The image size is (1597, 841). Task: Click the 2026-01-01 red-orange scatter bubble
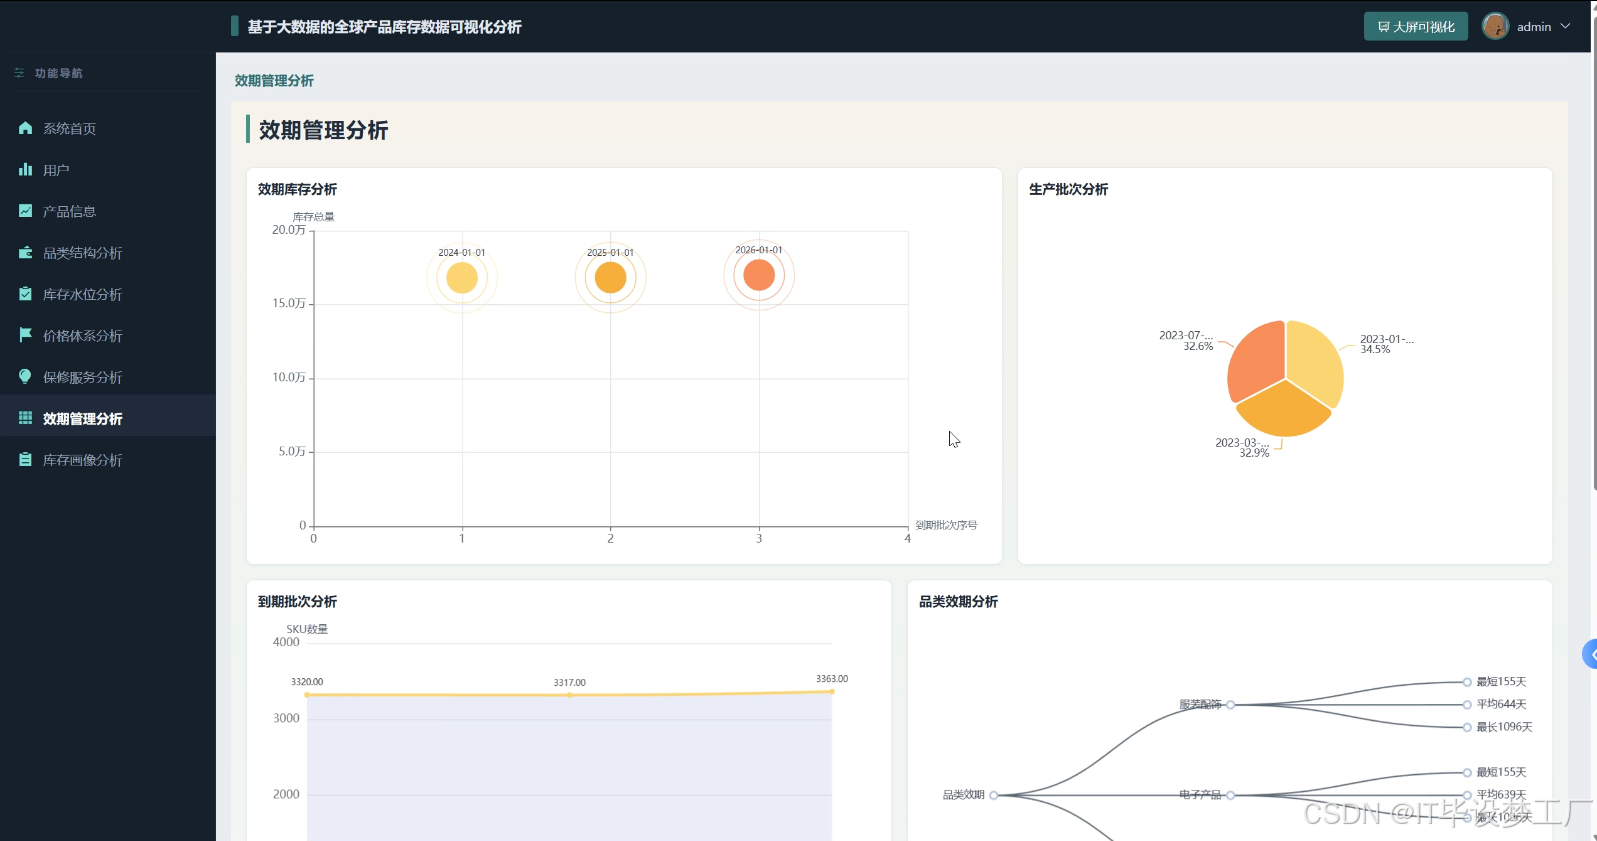759,275
